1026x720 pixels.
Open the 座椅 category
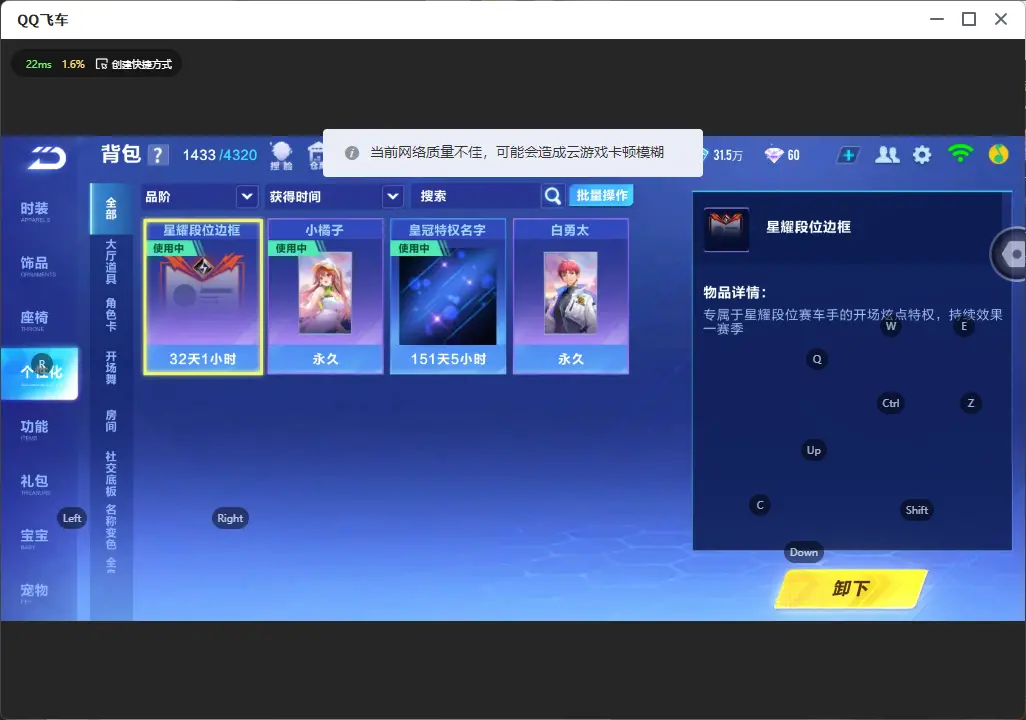tap(35, 319)
